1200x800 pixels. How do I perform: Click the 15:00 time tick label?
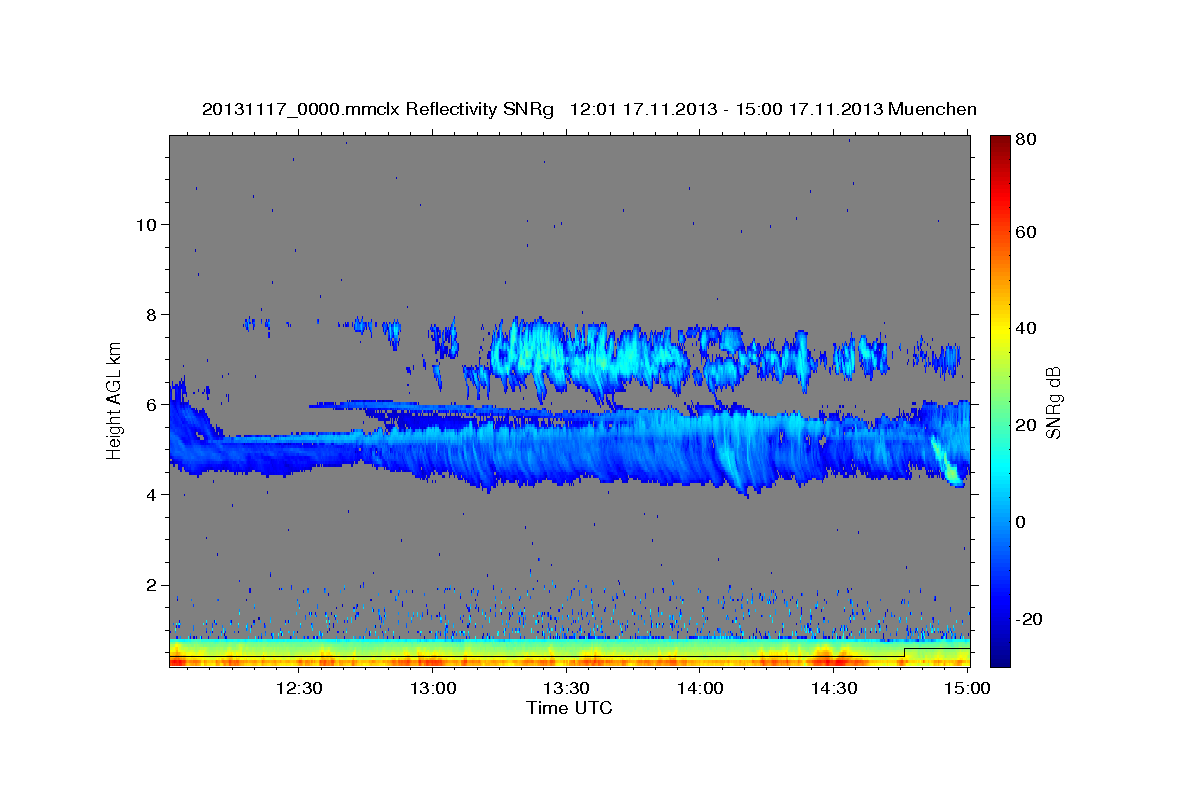(967, 688)
